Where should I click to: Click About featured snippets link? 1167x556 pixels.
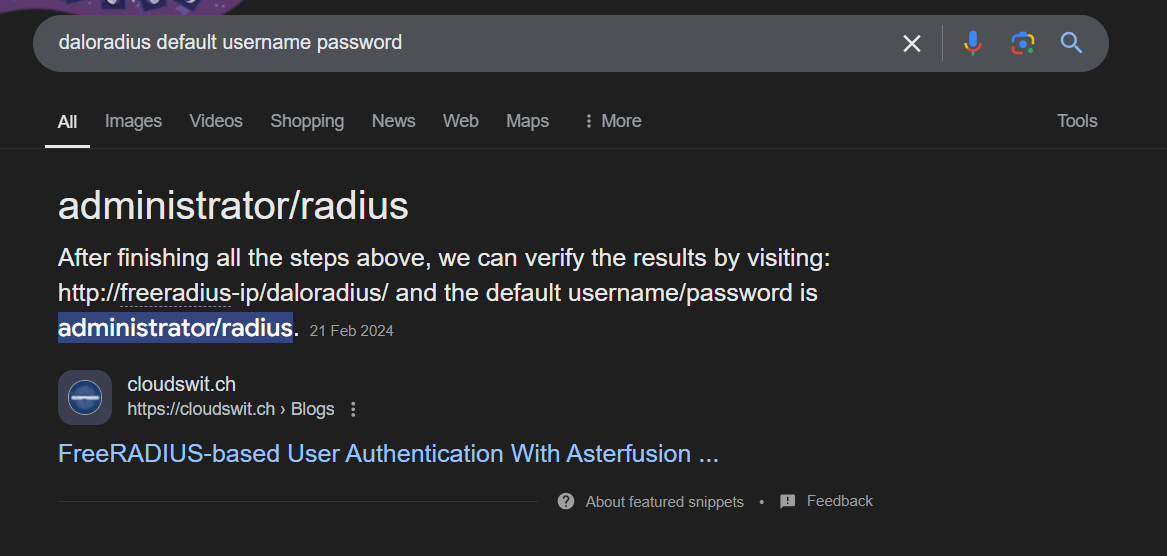pyautogui.click(x=665, y=502)
